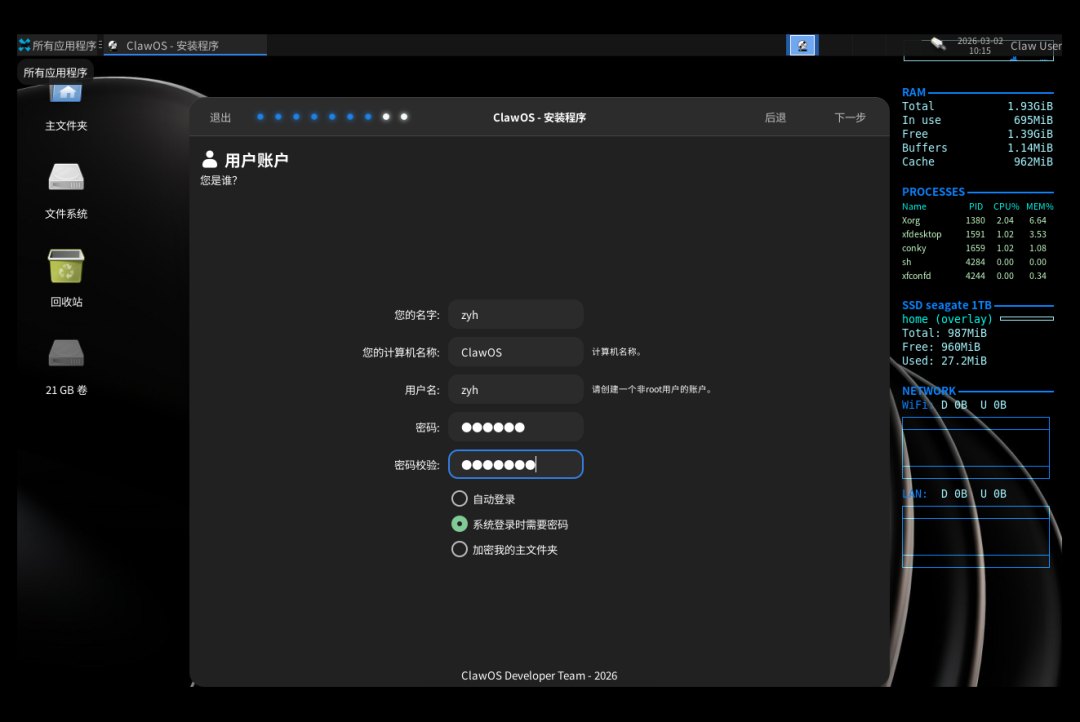1080x722 pixels.
Task: Click the 下一步 next button
Action: pyautogui.click(x=850, y=118)
